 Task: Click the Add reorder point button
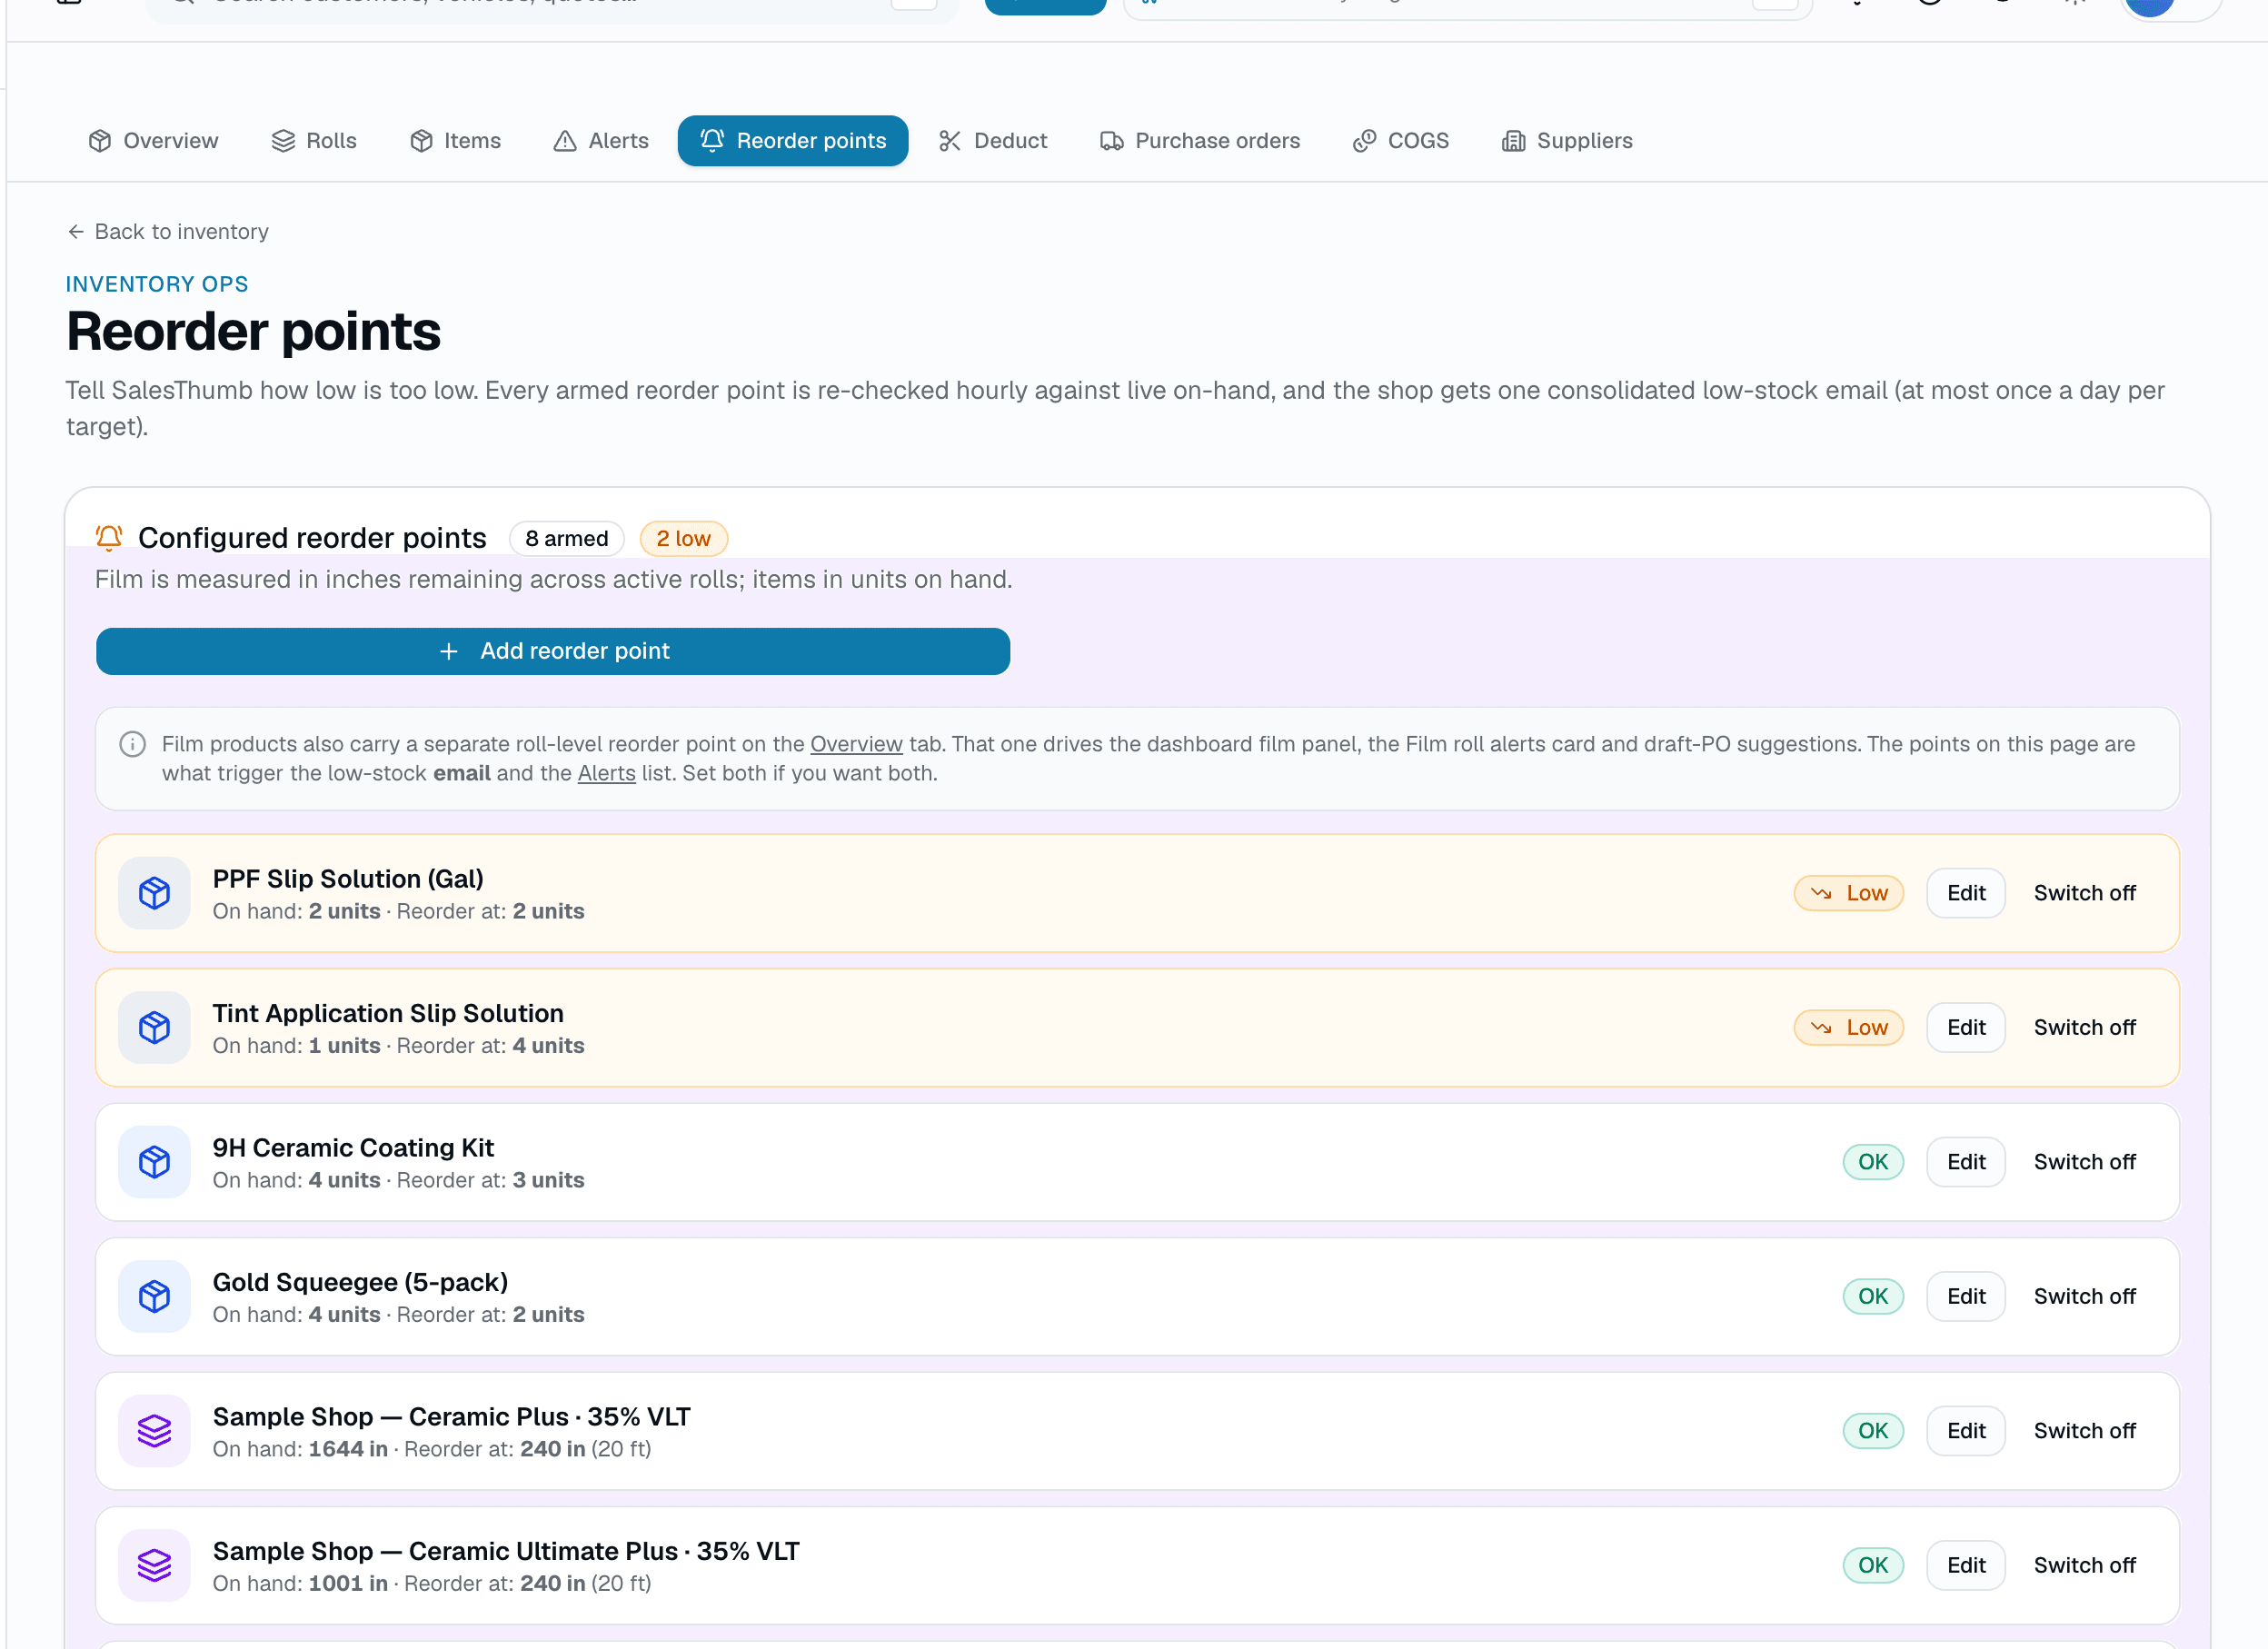tap(553, 651)
